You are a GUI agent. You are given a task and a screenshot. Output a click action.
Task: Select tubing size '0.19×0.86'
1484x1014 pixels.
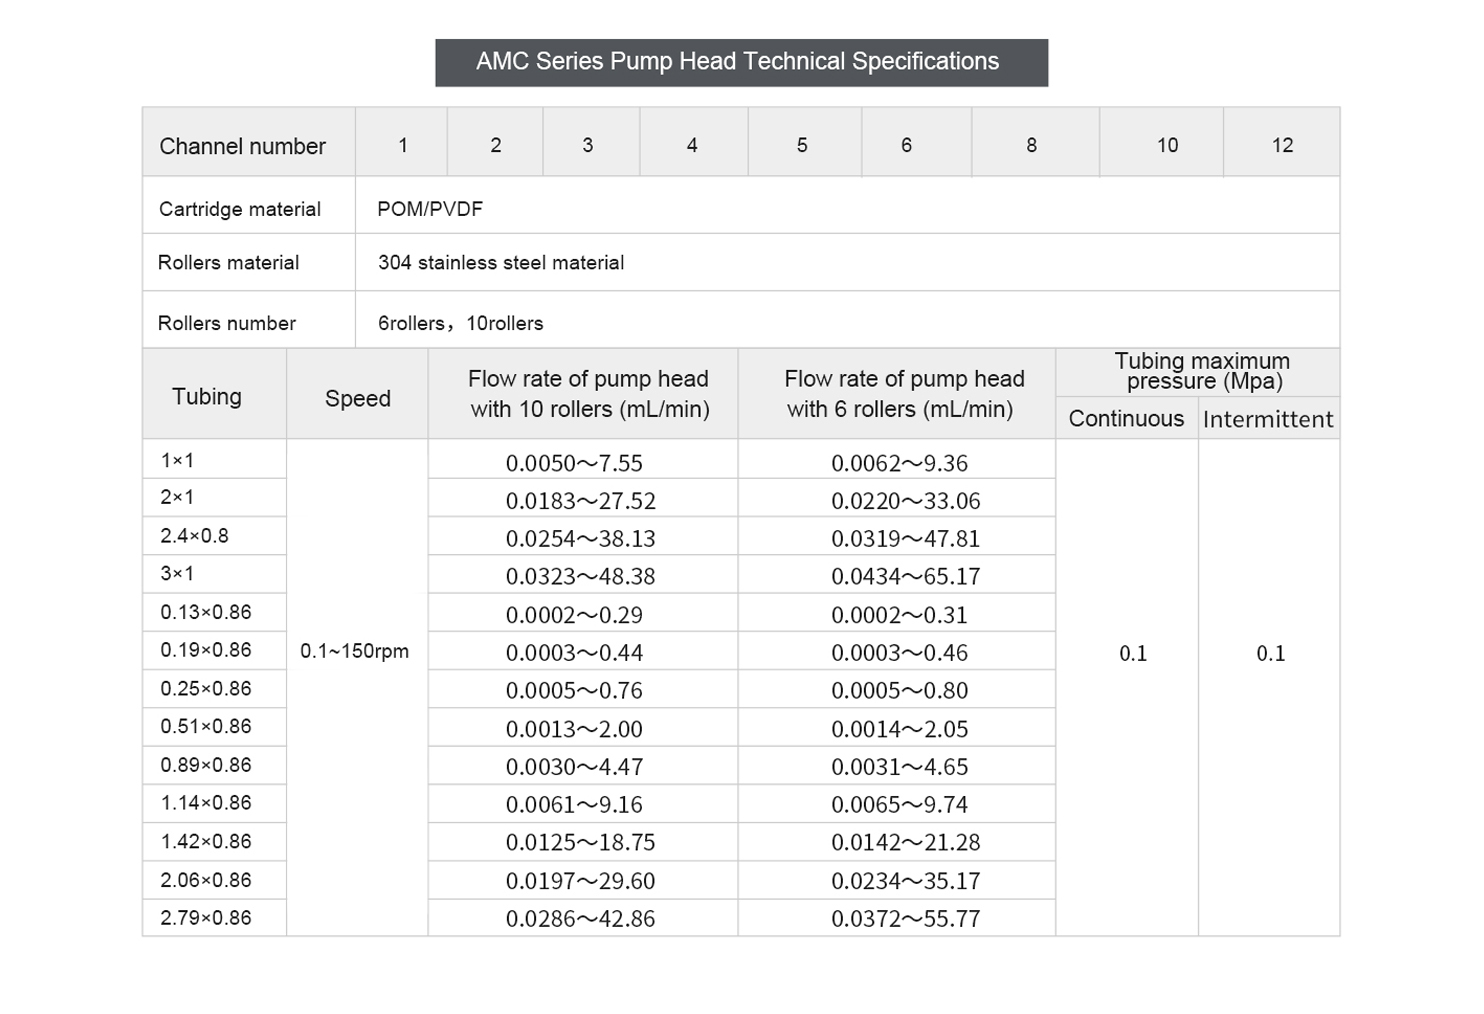pyautogui.click(x=206, y=649)
